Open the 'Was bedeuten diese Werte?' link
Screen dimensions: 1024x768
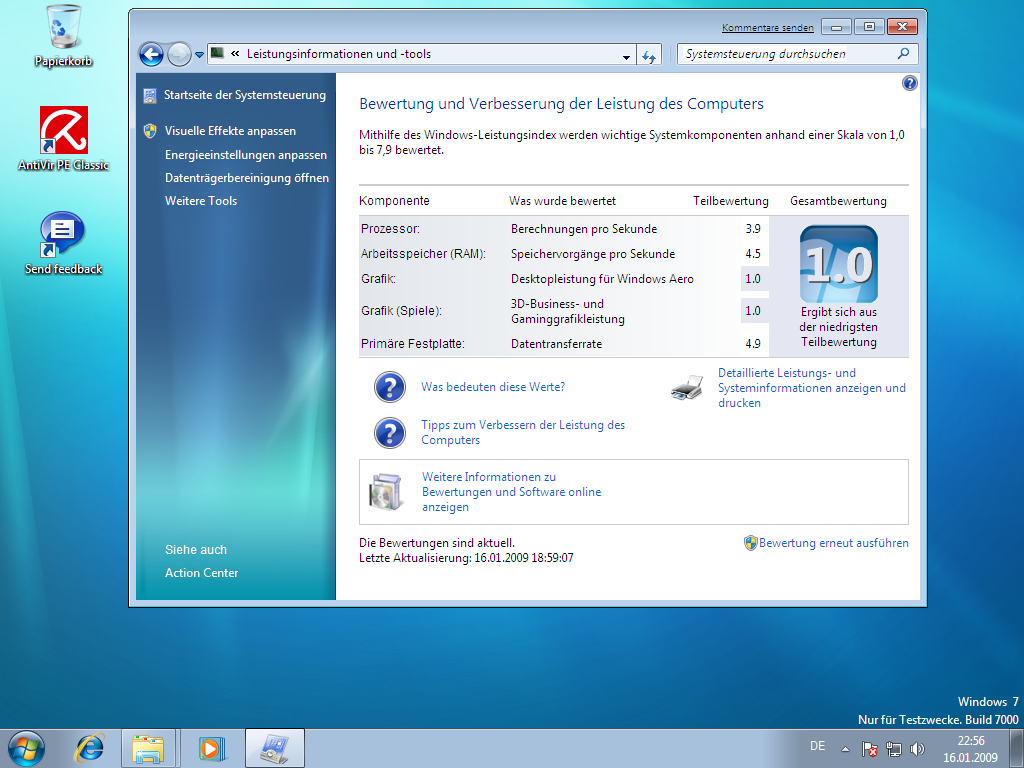pos(493,387)
